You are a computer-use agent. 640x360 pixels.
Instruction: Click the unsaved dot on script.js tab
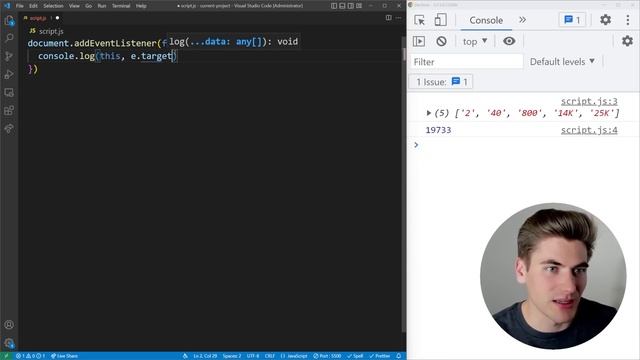(57, 18)
